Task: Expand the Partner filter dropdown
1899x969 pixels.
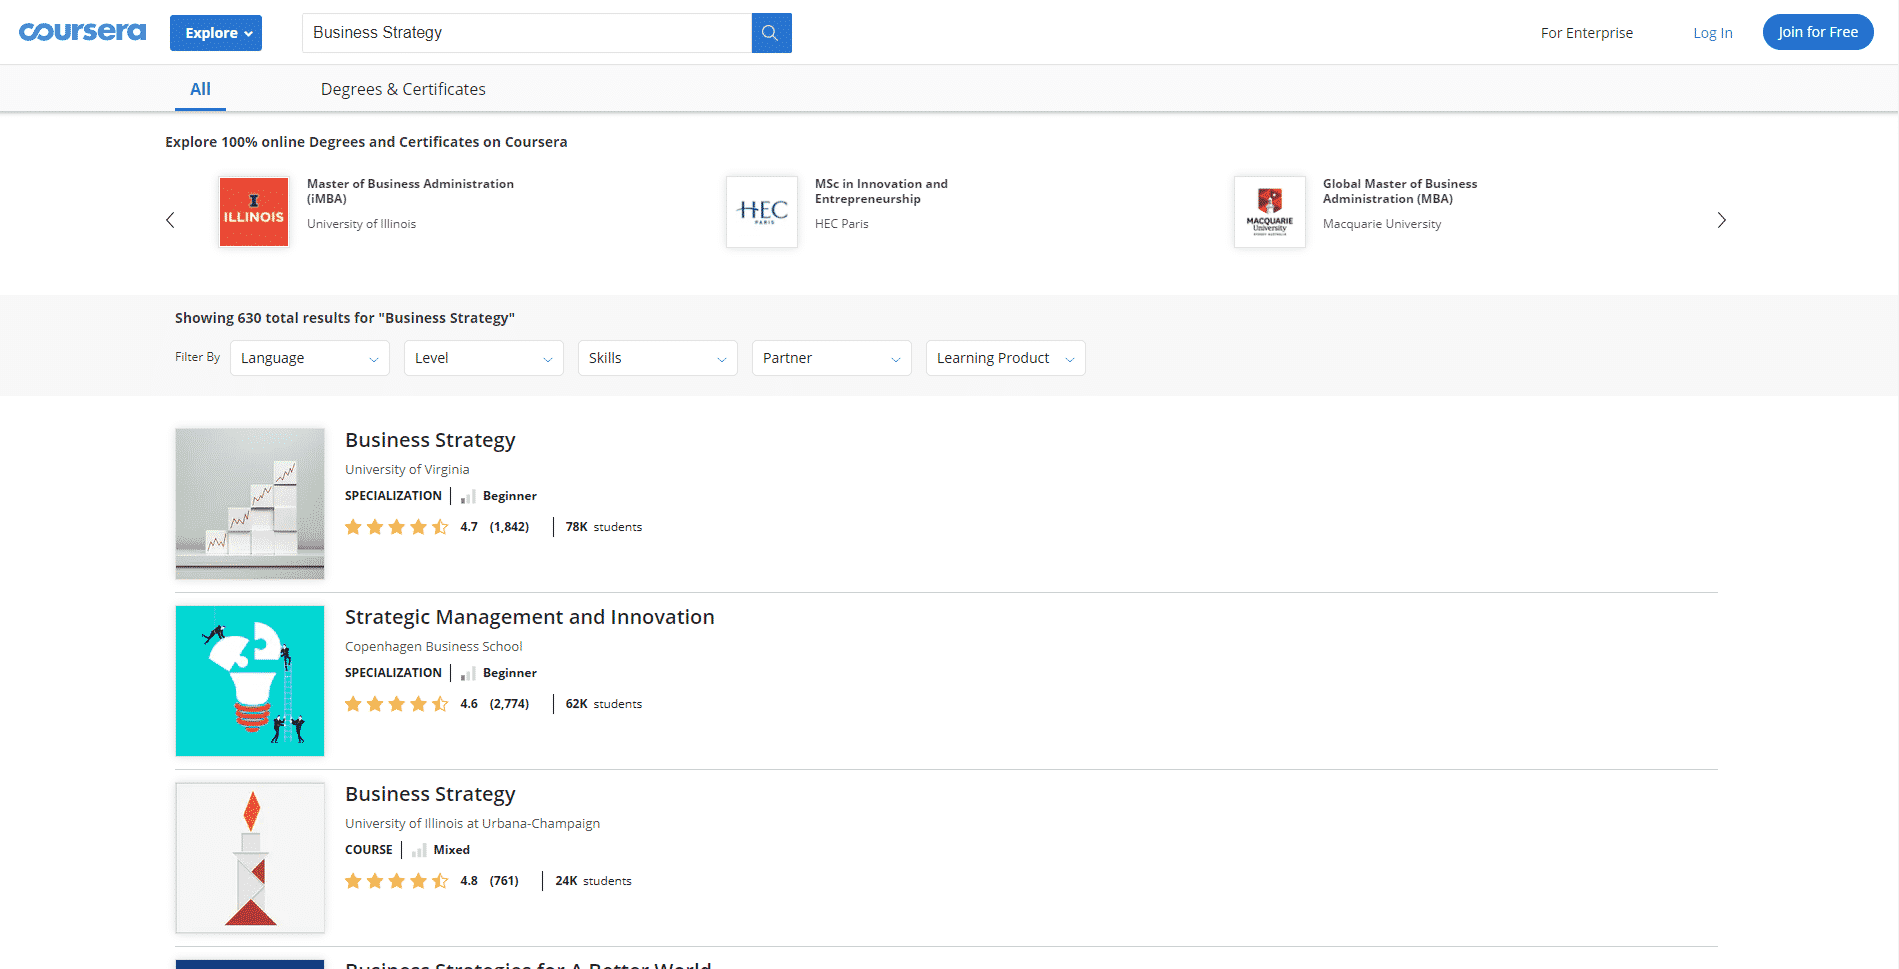Action: click(832, 358)
